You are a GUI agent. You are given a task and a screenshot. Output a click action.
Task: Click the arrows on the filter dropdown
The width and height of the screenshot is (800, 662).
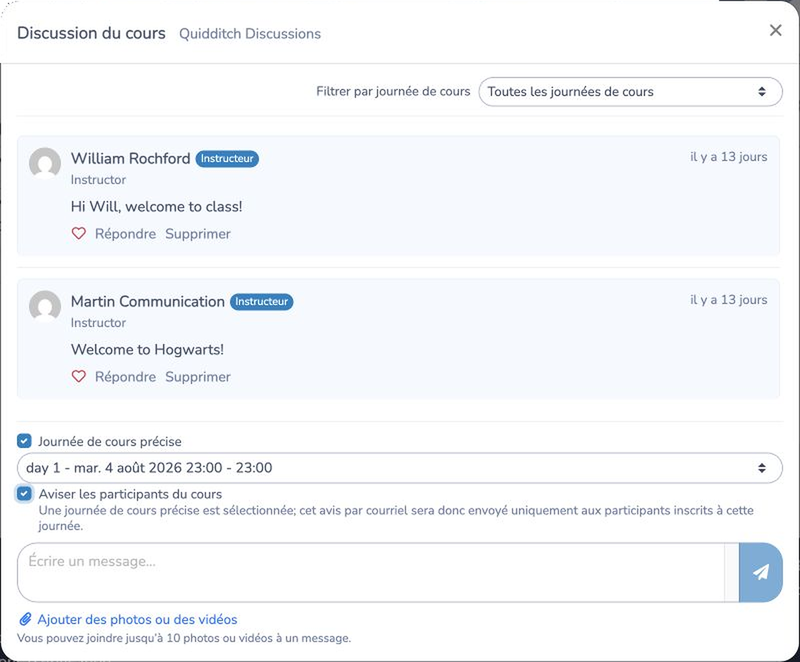tap(762, 92)
